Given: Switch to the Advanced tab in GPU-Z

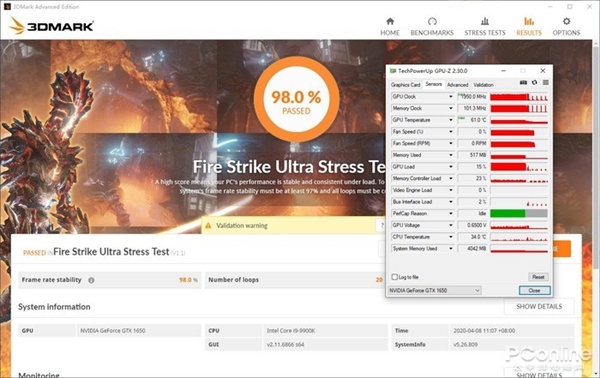Looking at the screenshot, I should point(458,85).
